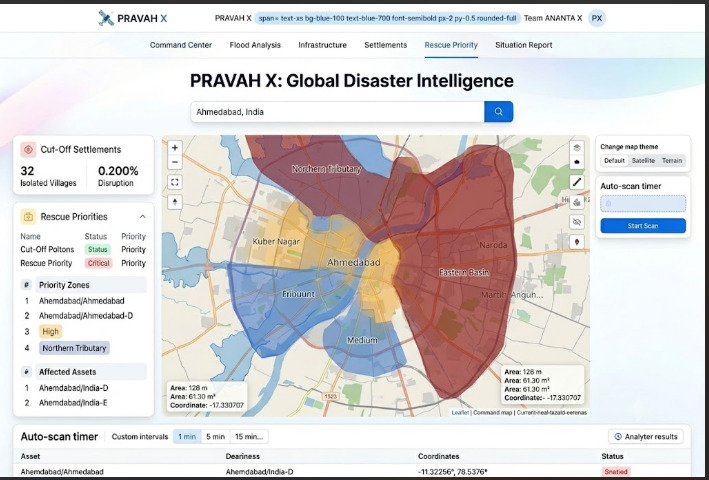709x480 pixels.
Task: Click the hash icon beside Affected Assets
Action: pos(26,372)
